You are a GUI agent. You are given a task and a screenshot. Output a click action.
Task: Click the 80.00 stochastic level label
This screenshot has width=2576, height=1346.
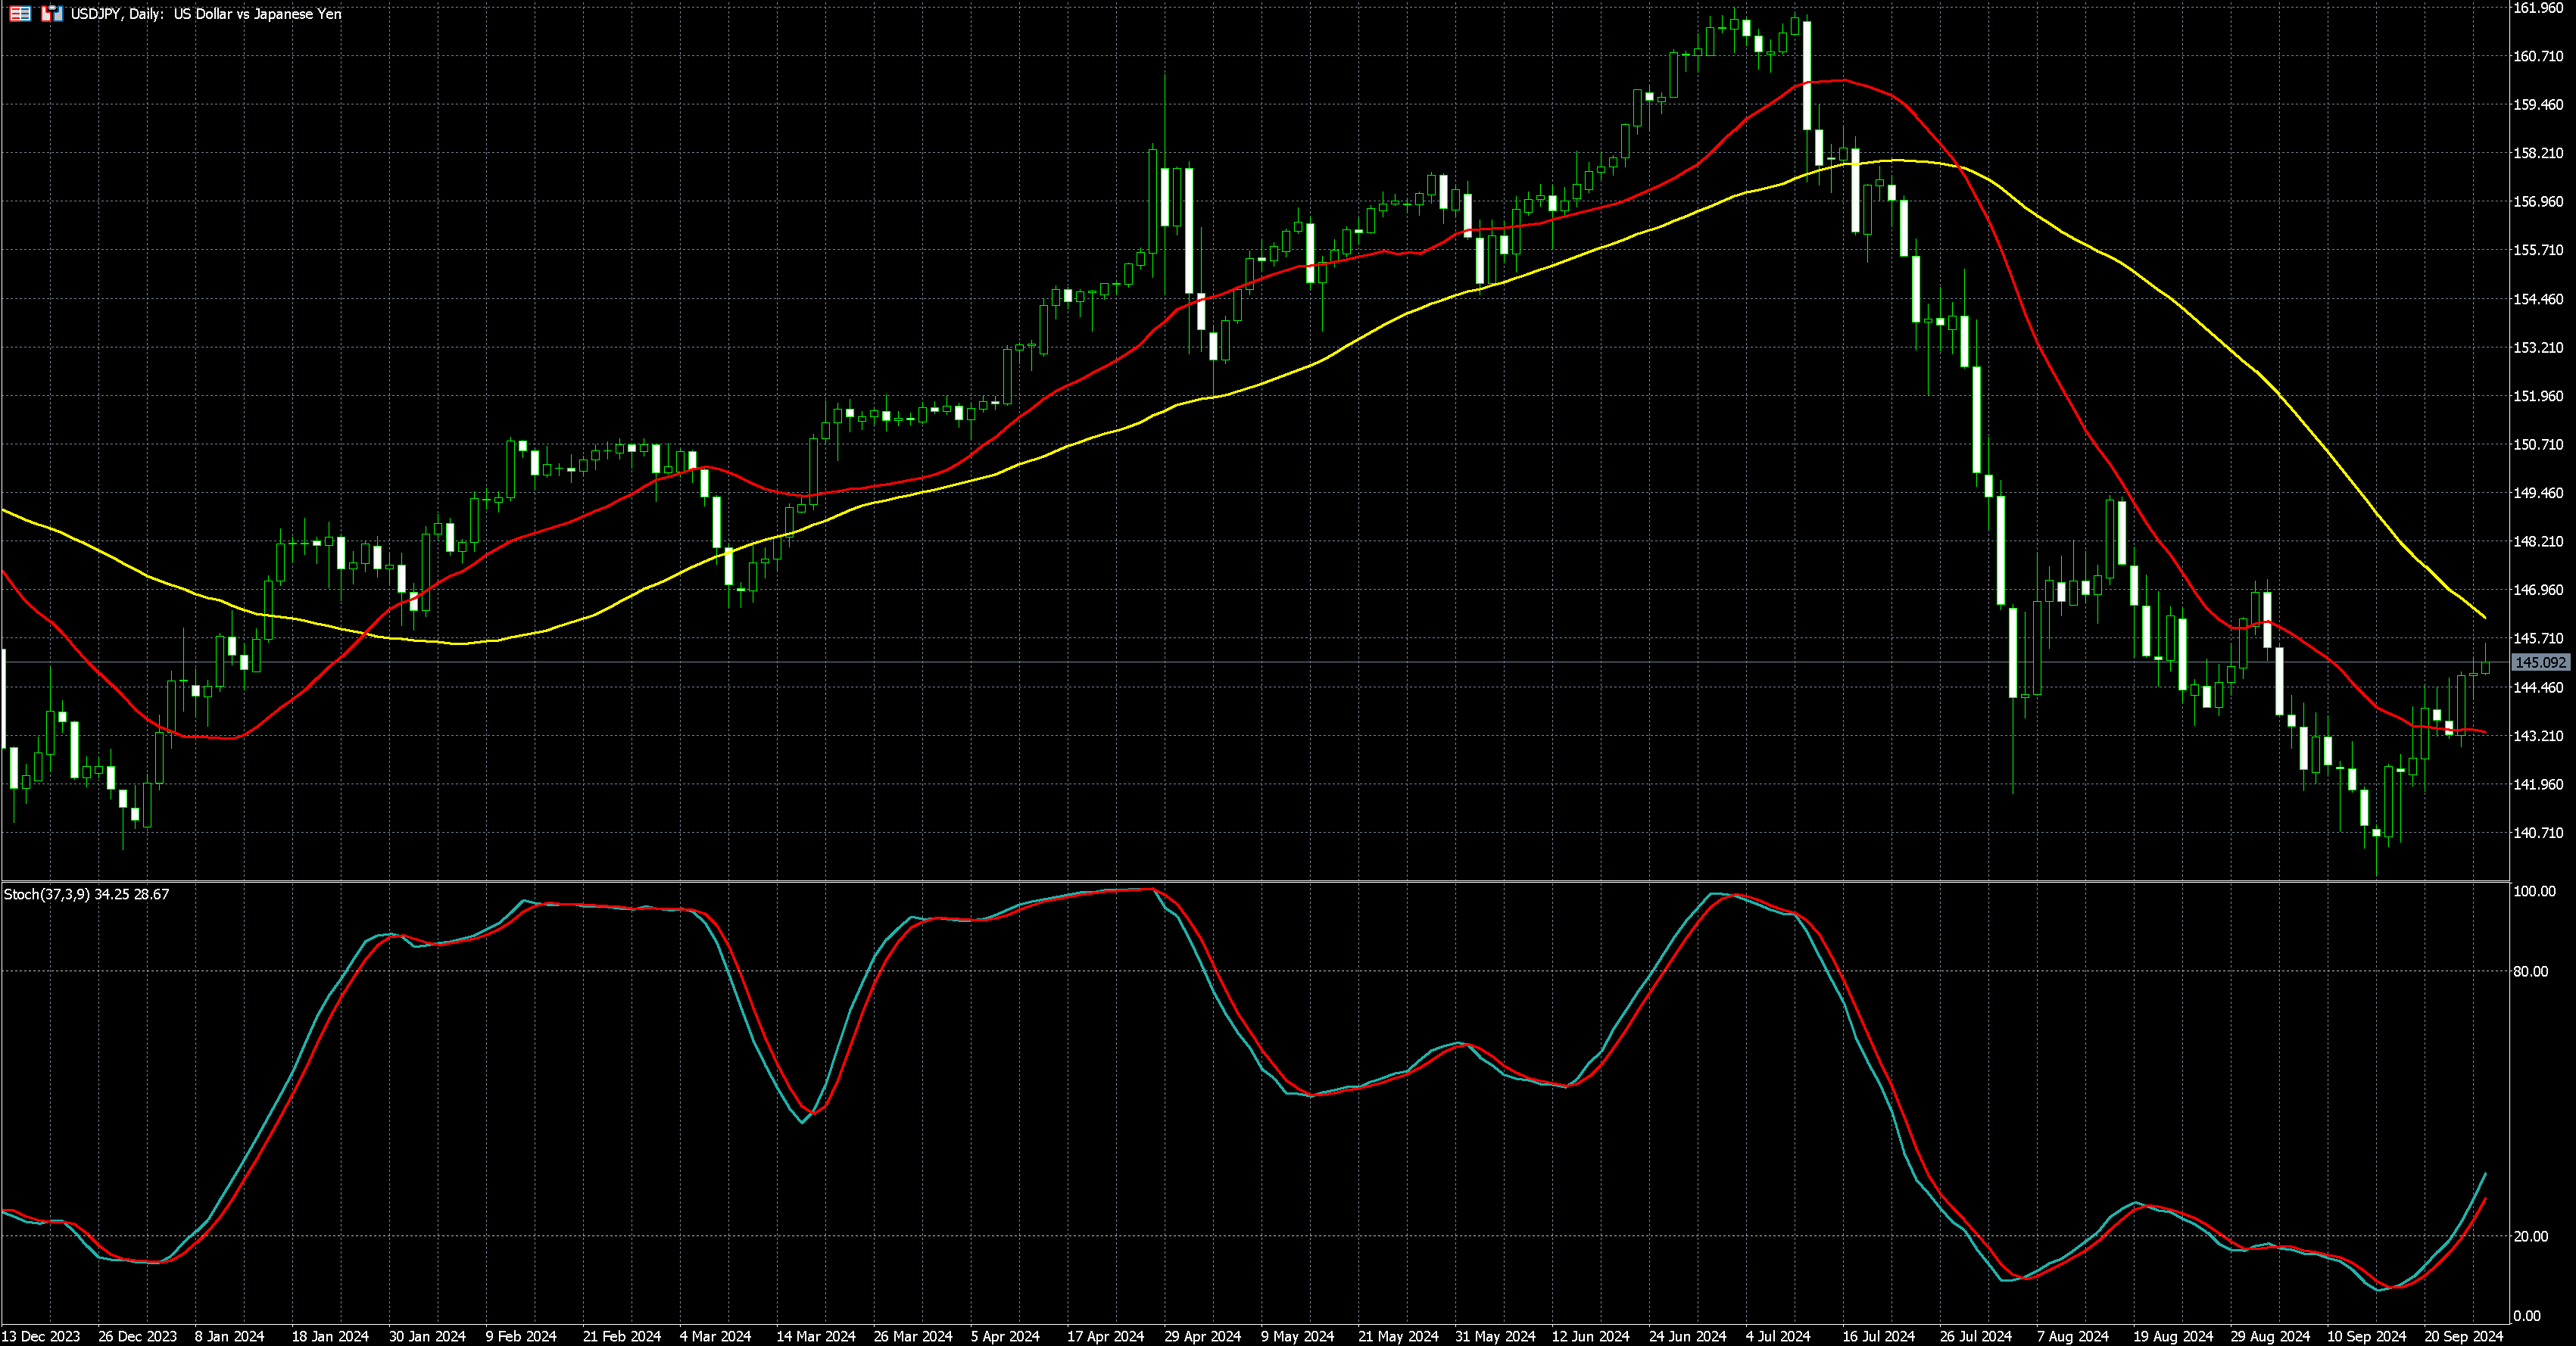(x=2531, y=971)
